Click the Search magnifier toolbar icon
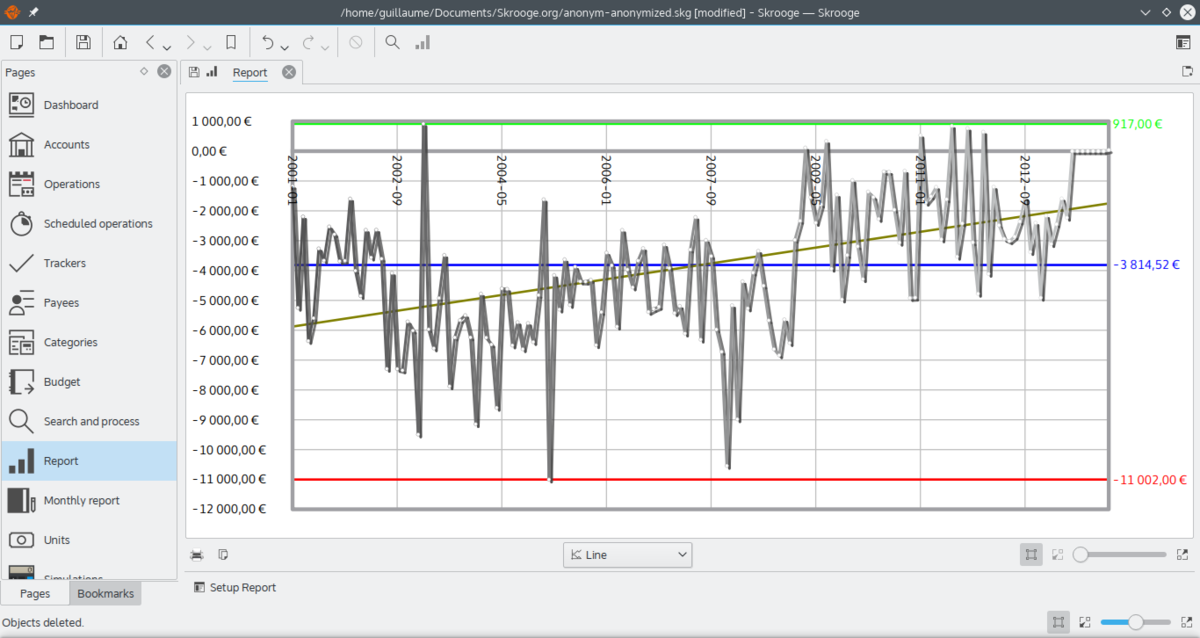Viewport: 1200px width, 638px height. pos(392,43)
